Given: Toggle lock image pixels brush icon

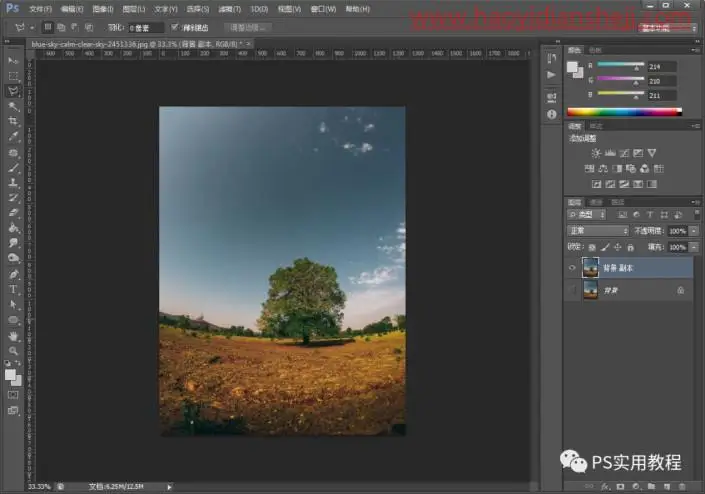Looking at the screenshot, I should (x=605, y=247).
